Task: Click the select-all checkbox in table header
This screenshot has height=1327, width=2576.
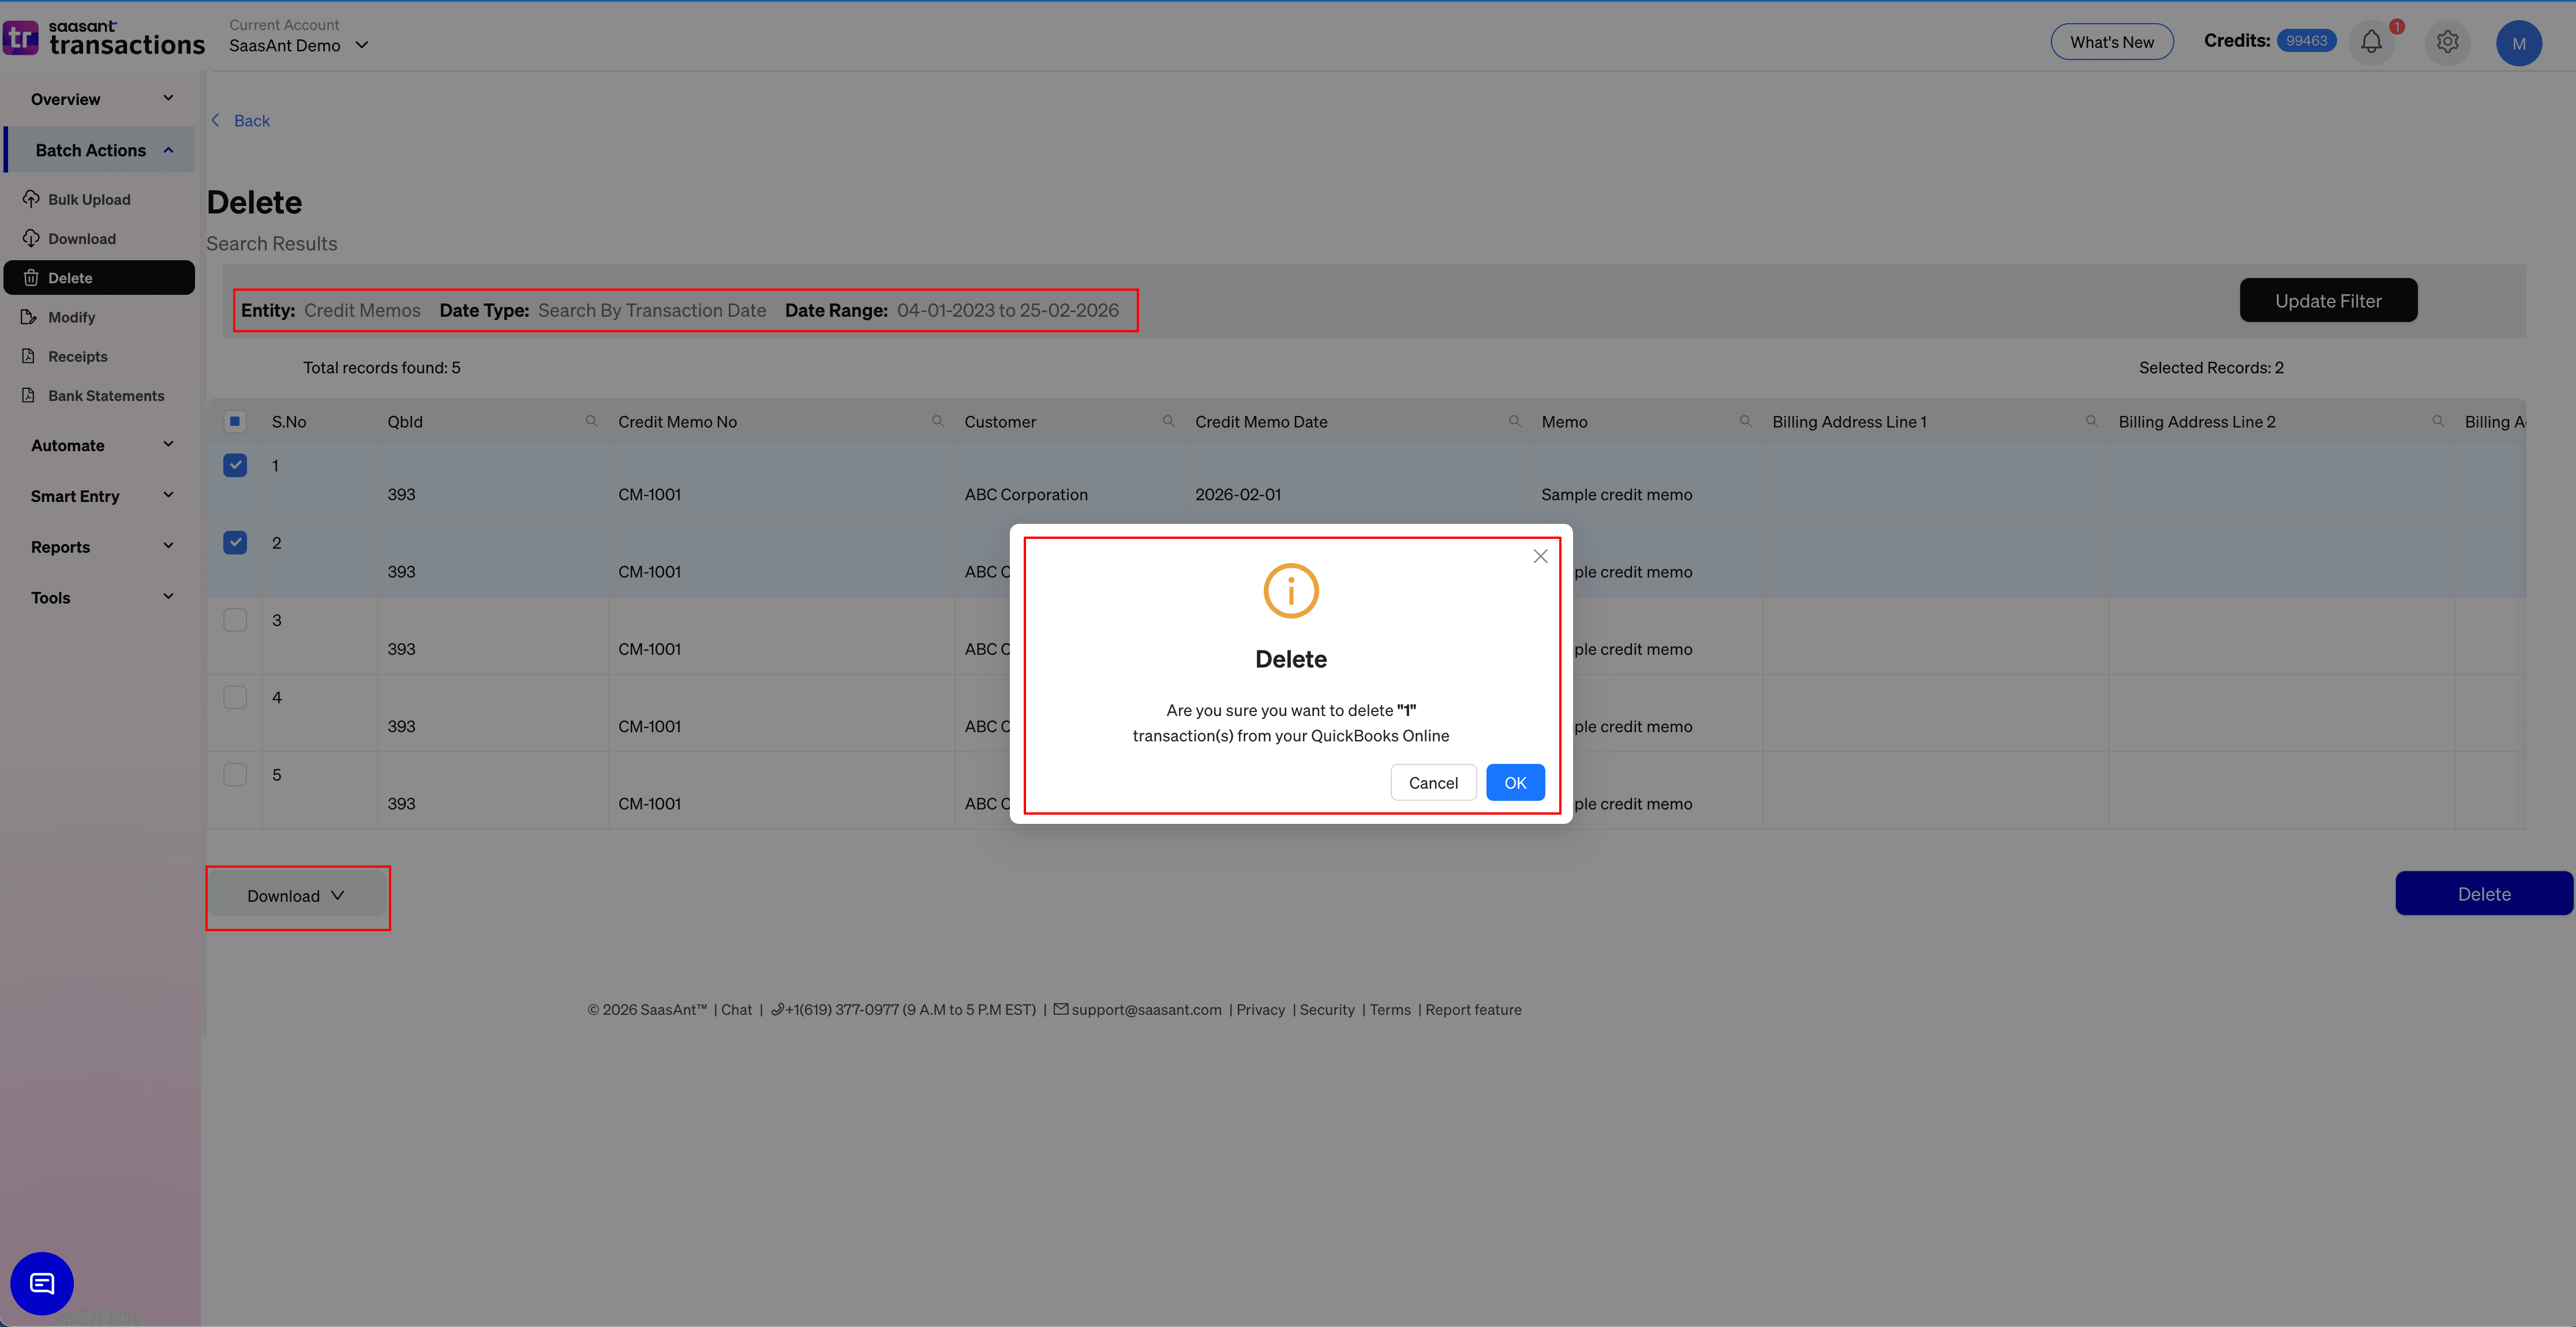Action: click(235, 421)
